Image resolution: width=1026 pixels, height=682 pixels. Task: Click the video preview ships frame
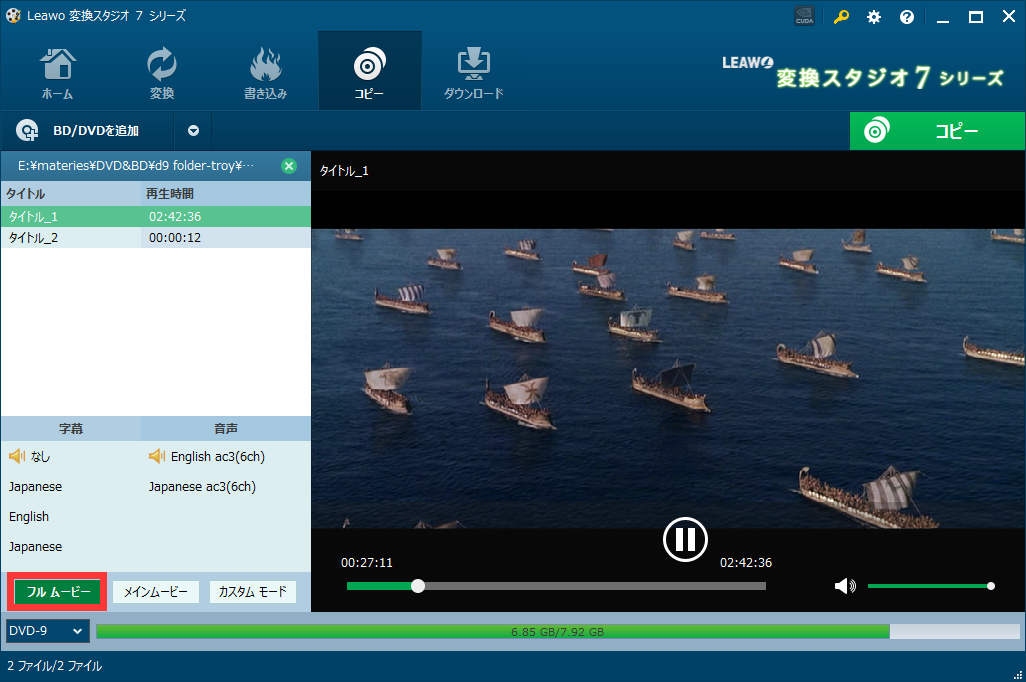tap(668, 378)
